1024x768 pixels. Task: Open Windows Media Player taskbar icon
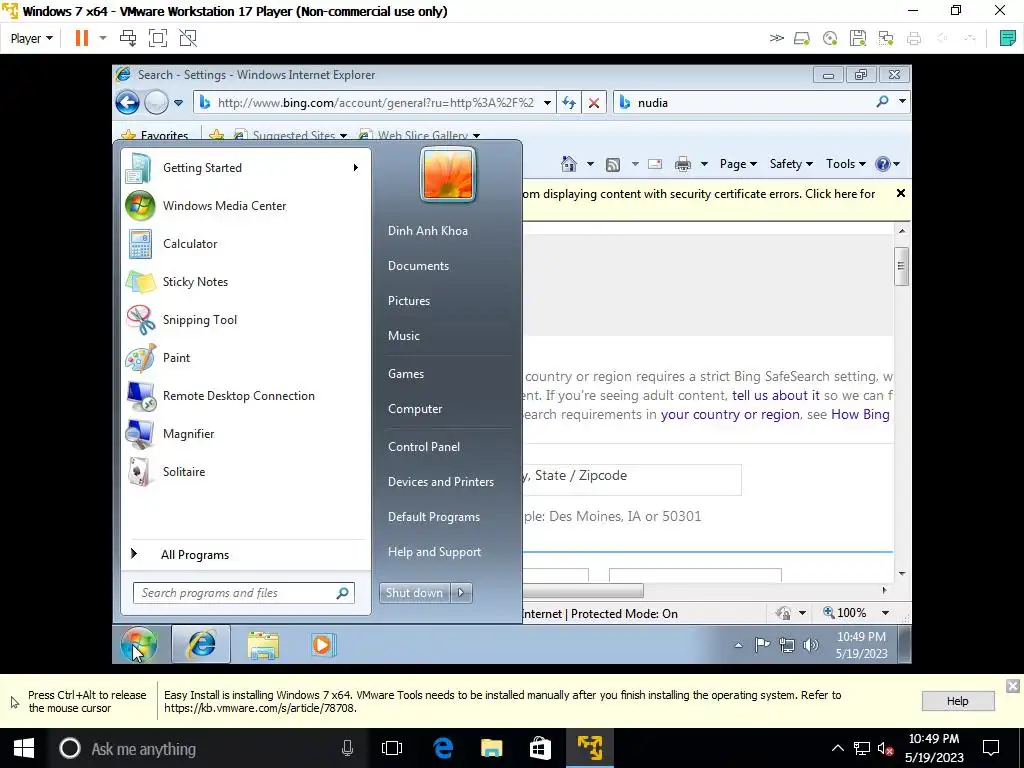click(x=323, y=645)
